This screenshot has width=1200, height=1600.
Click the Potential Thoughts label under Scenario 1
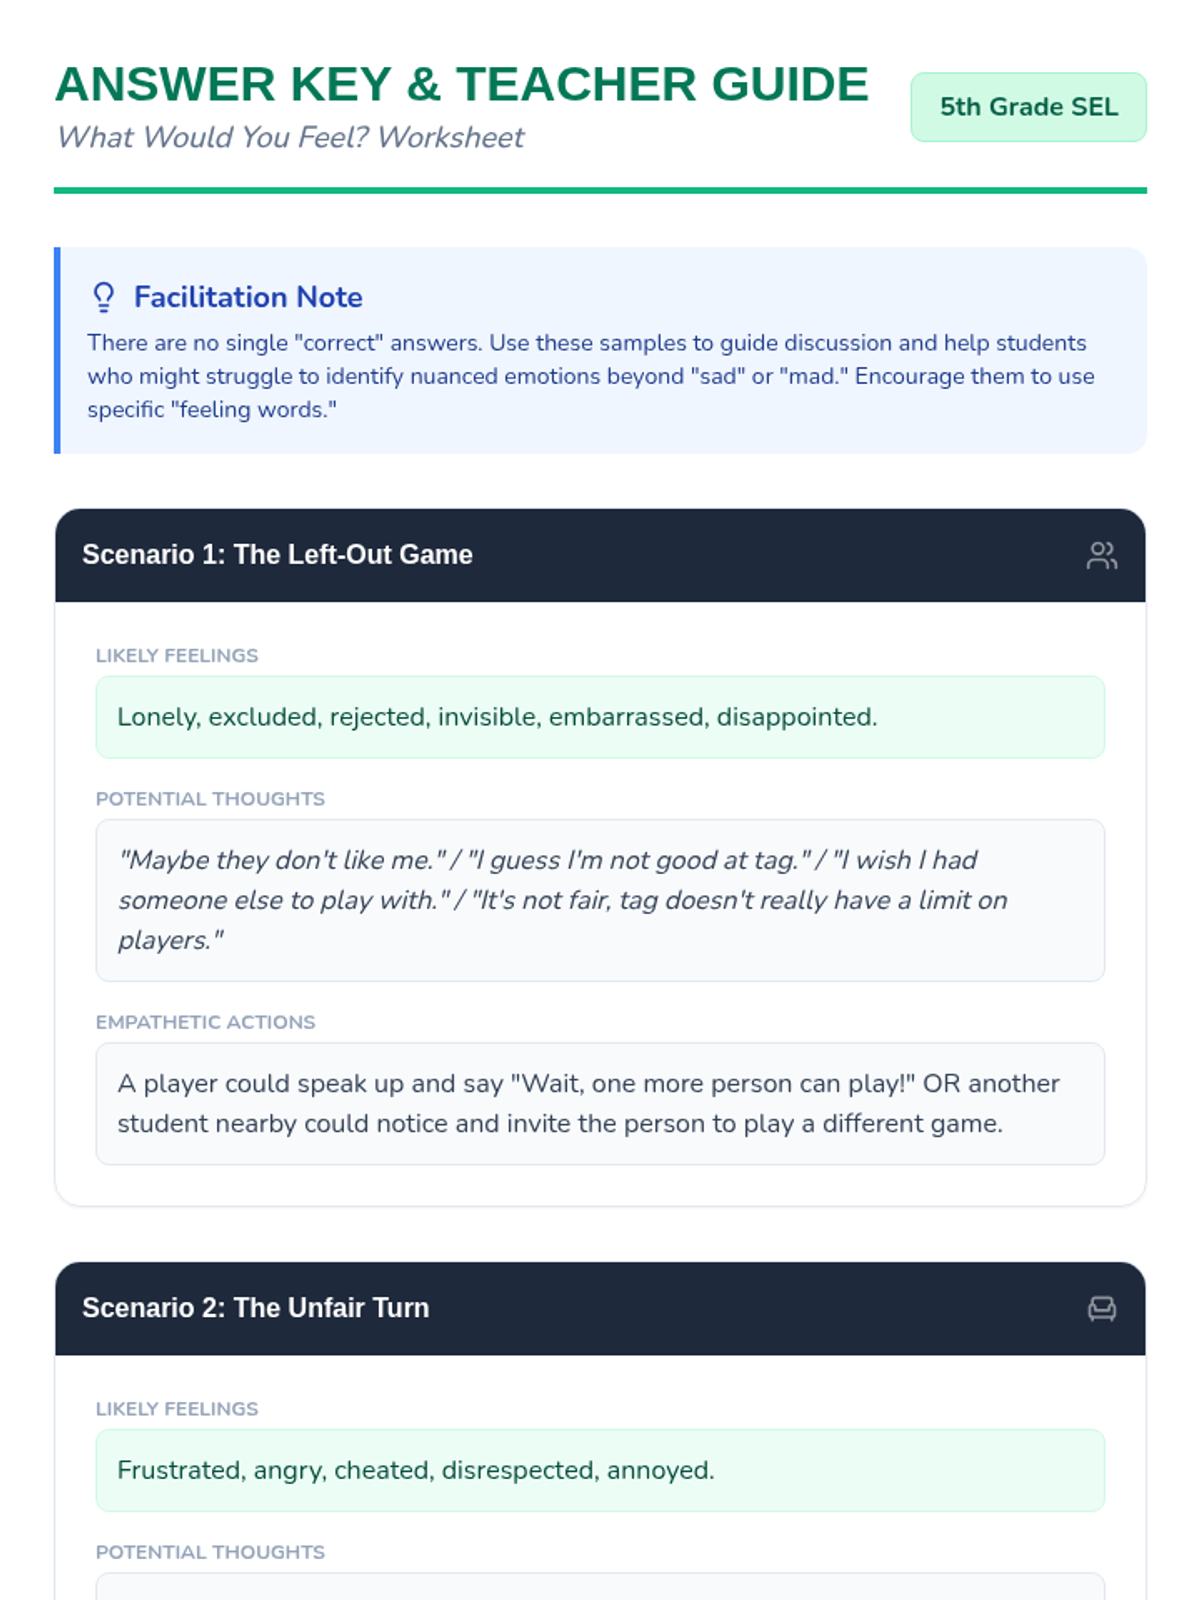coord(210,799)
